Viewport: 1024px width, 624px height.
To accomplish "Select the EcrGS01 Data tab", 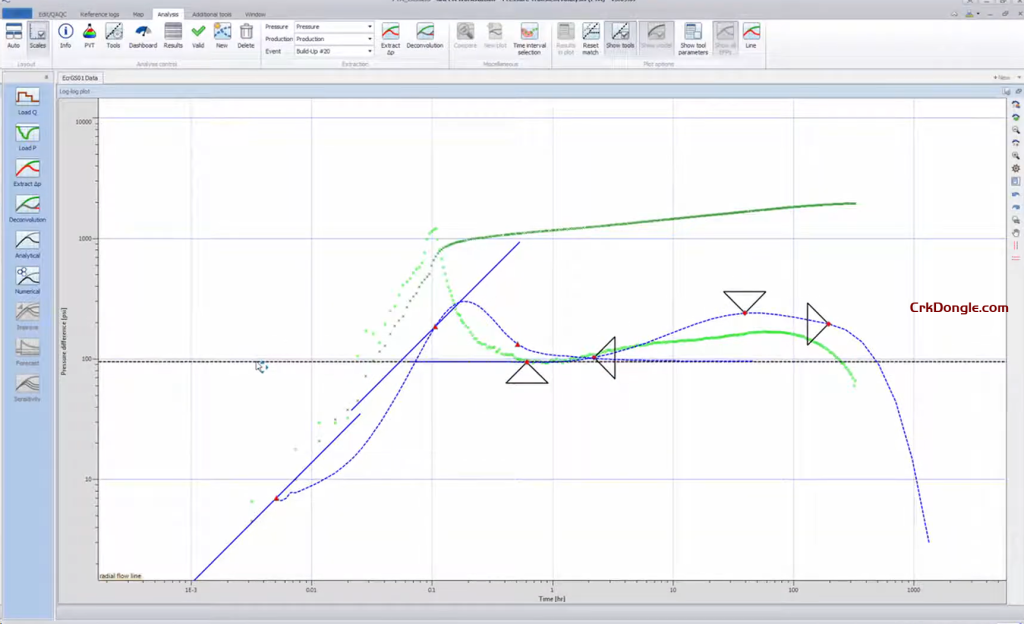I will pos(82,76).
